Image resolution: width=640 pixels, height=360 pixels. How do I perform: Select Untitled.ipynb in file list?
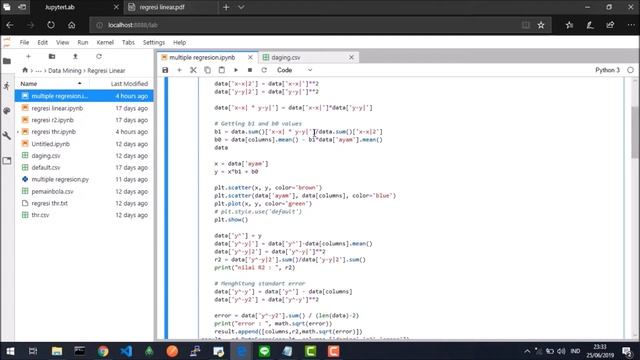coord(84,144)
